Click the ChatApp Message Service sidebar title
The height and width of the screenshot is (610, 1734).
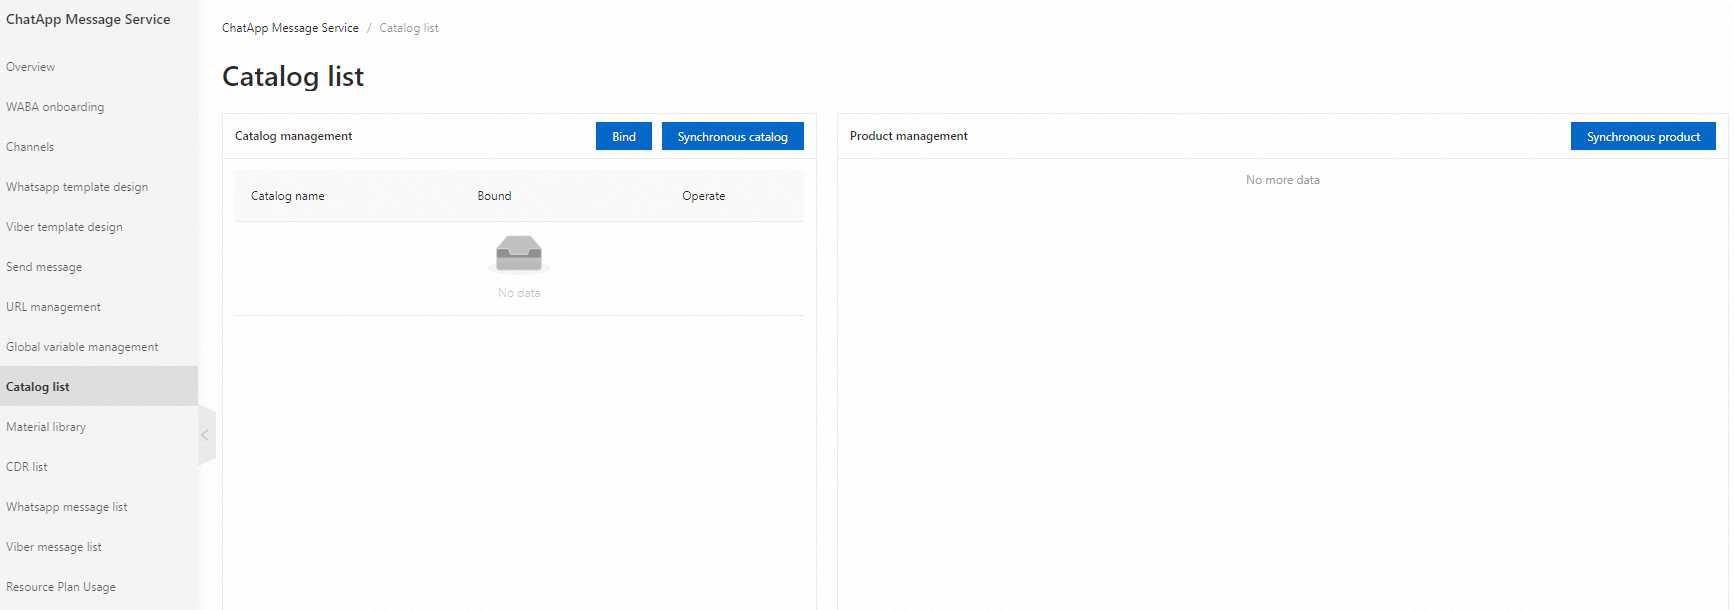click(x=88, y=19)
